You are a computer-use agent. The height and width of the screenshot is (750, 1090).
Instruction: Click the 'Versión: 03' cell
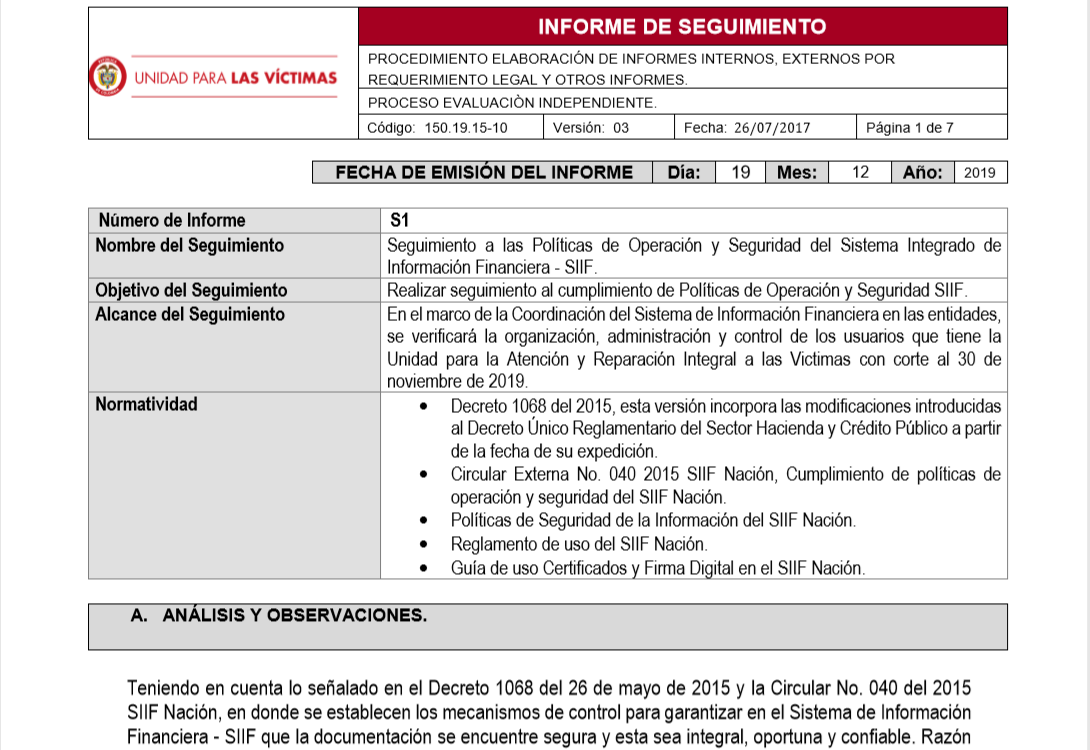pos(608,127)
